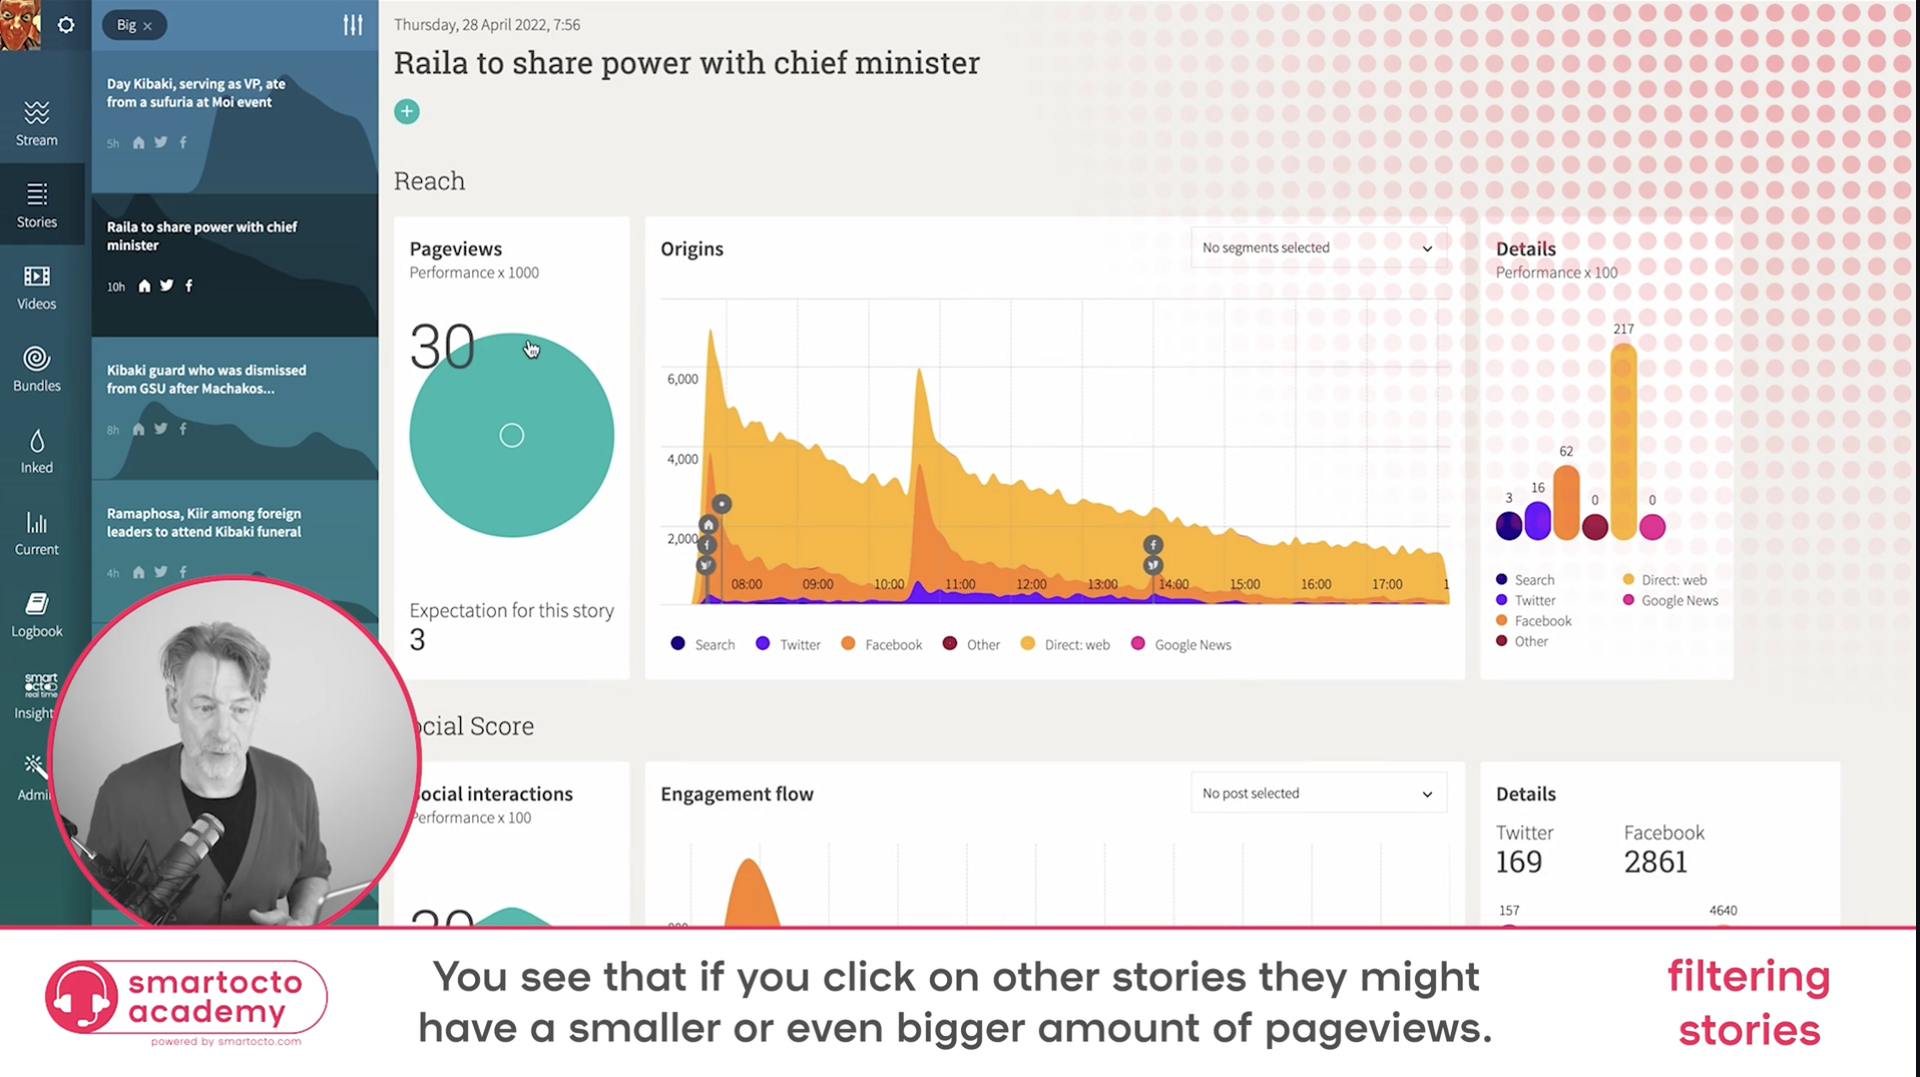This screenshot has width=1920, height=1077.
Task: Open the Inked section in the sidebar
Action: coord(37,451)
